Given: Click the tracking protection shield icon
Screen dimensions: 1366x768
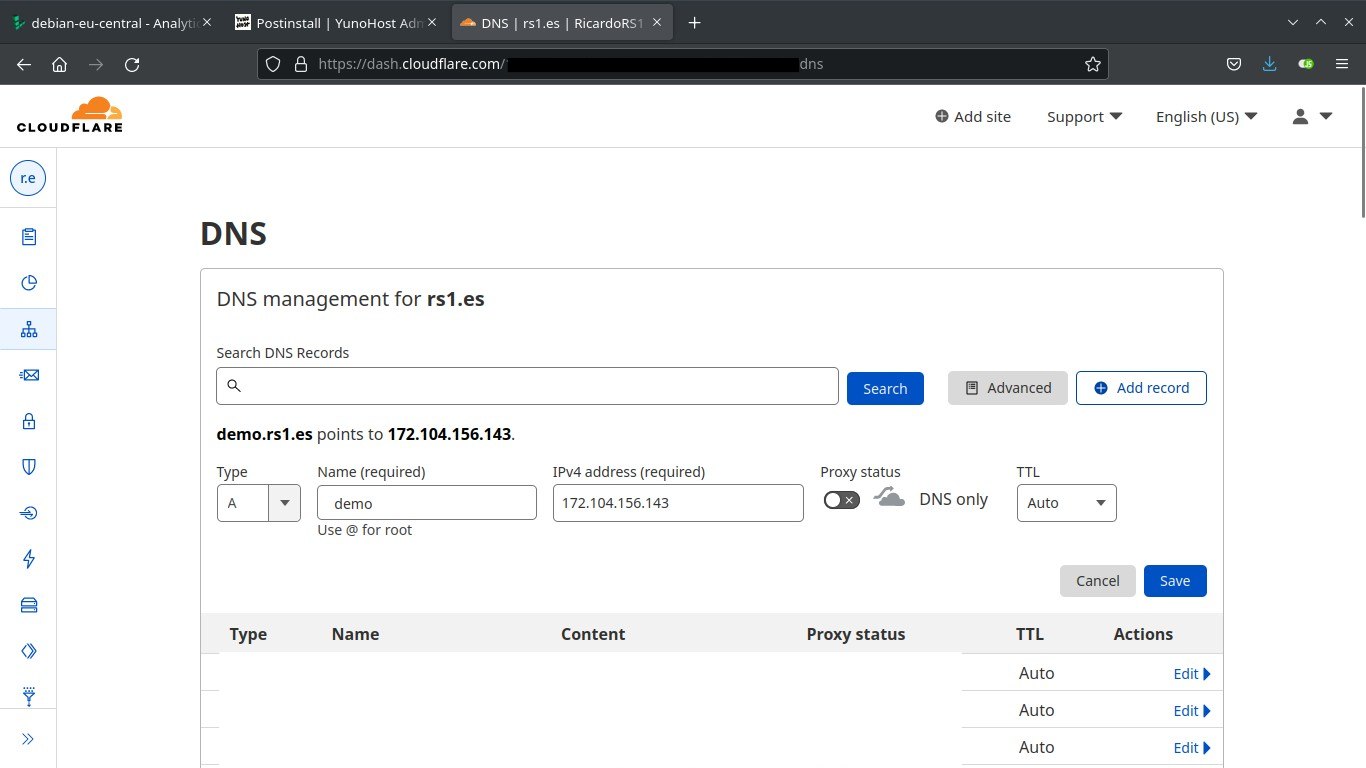Looking at the screenshot, I should coord(273,64).
